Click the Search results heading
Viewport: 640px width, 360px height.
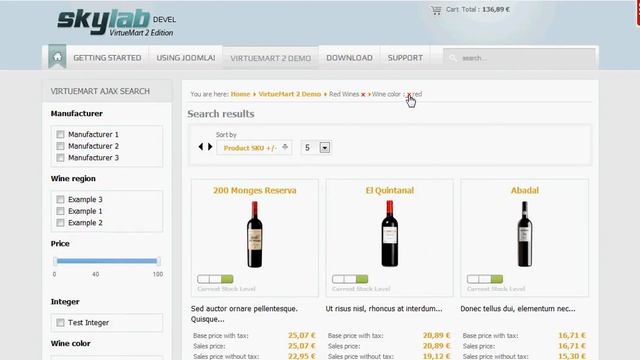click(x=221, y=114)
